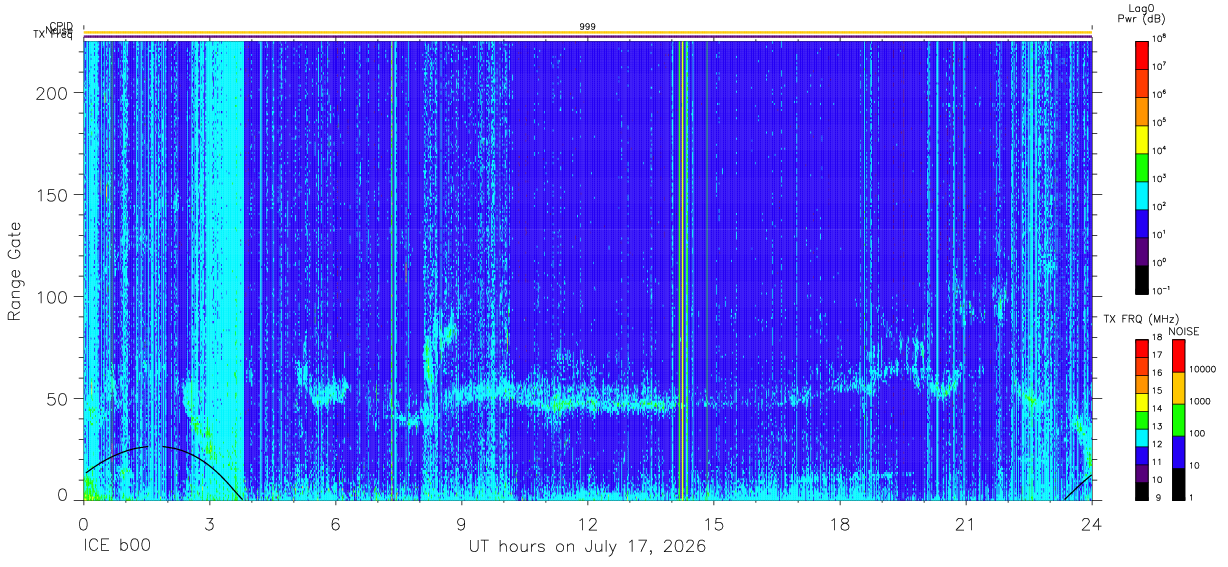Click the orange CPID bar above the plot
The width and height of the screenshot is (1228, 567).
coord(588,33)
